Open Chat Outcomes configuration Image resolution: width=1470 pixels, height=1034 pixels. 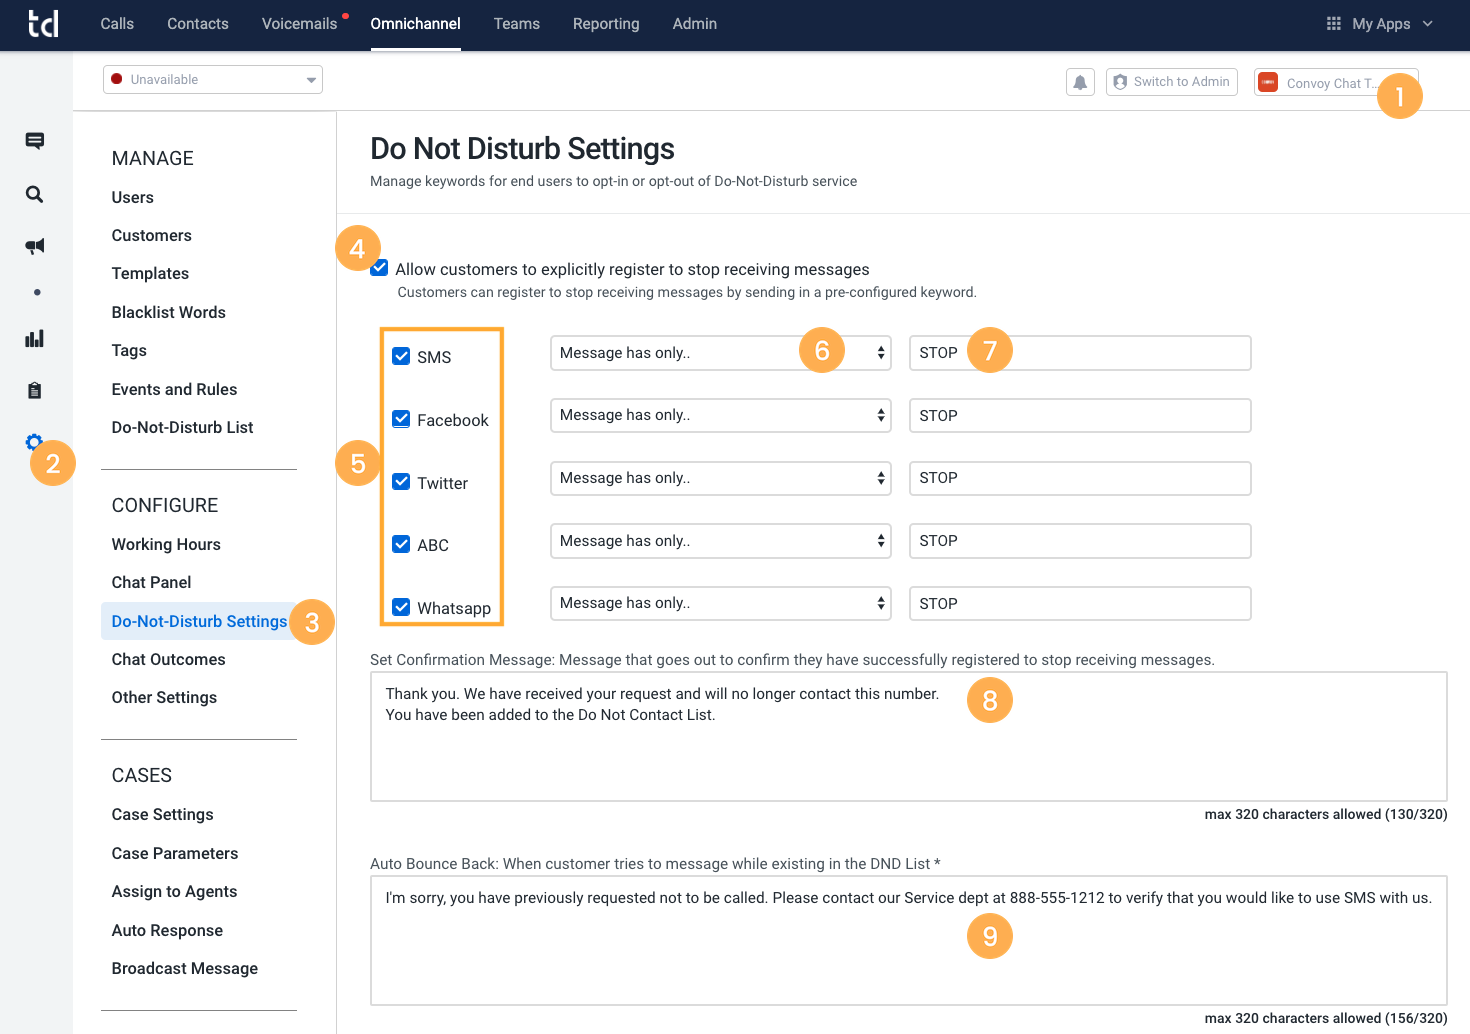(168, 659)
